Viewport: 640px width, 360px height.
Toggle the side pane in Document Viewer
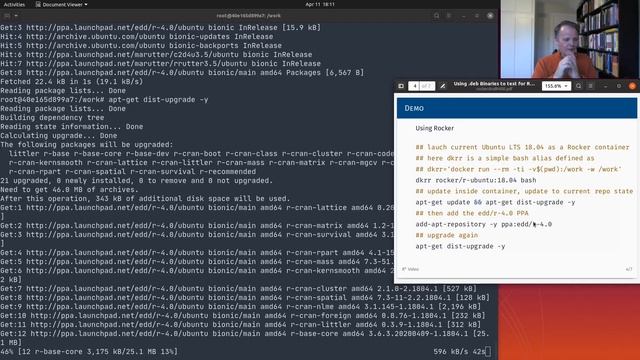(x=401, y=86)
